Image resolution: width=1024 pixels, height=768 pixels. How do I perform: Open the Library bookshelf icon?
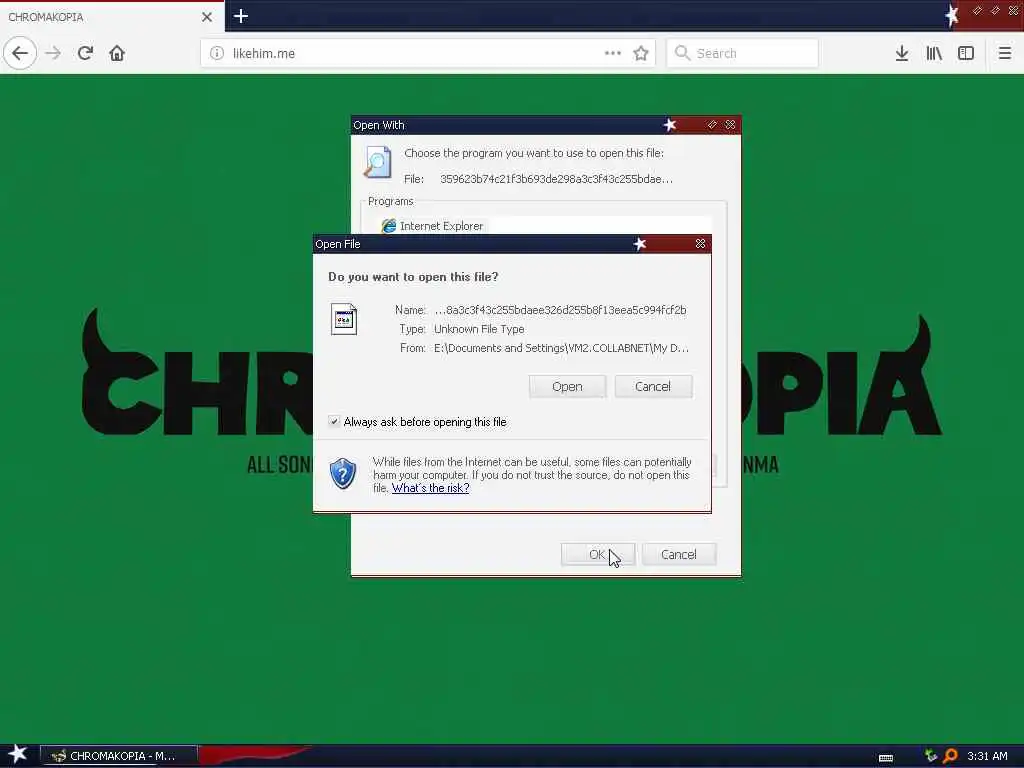[934, 53]
